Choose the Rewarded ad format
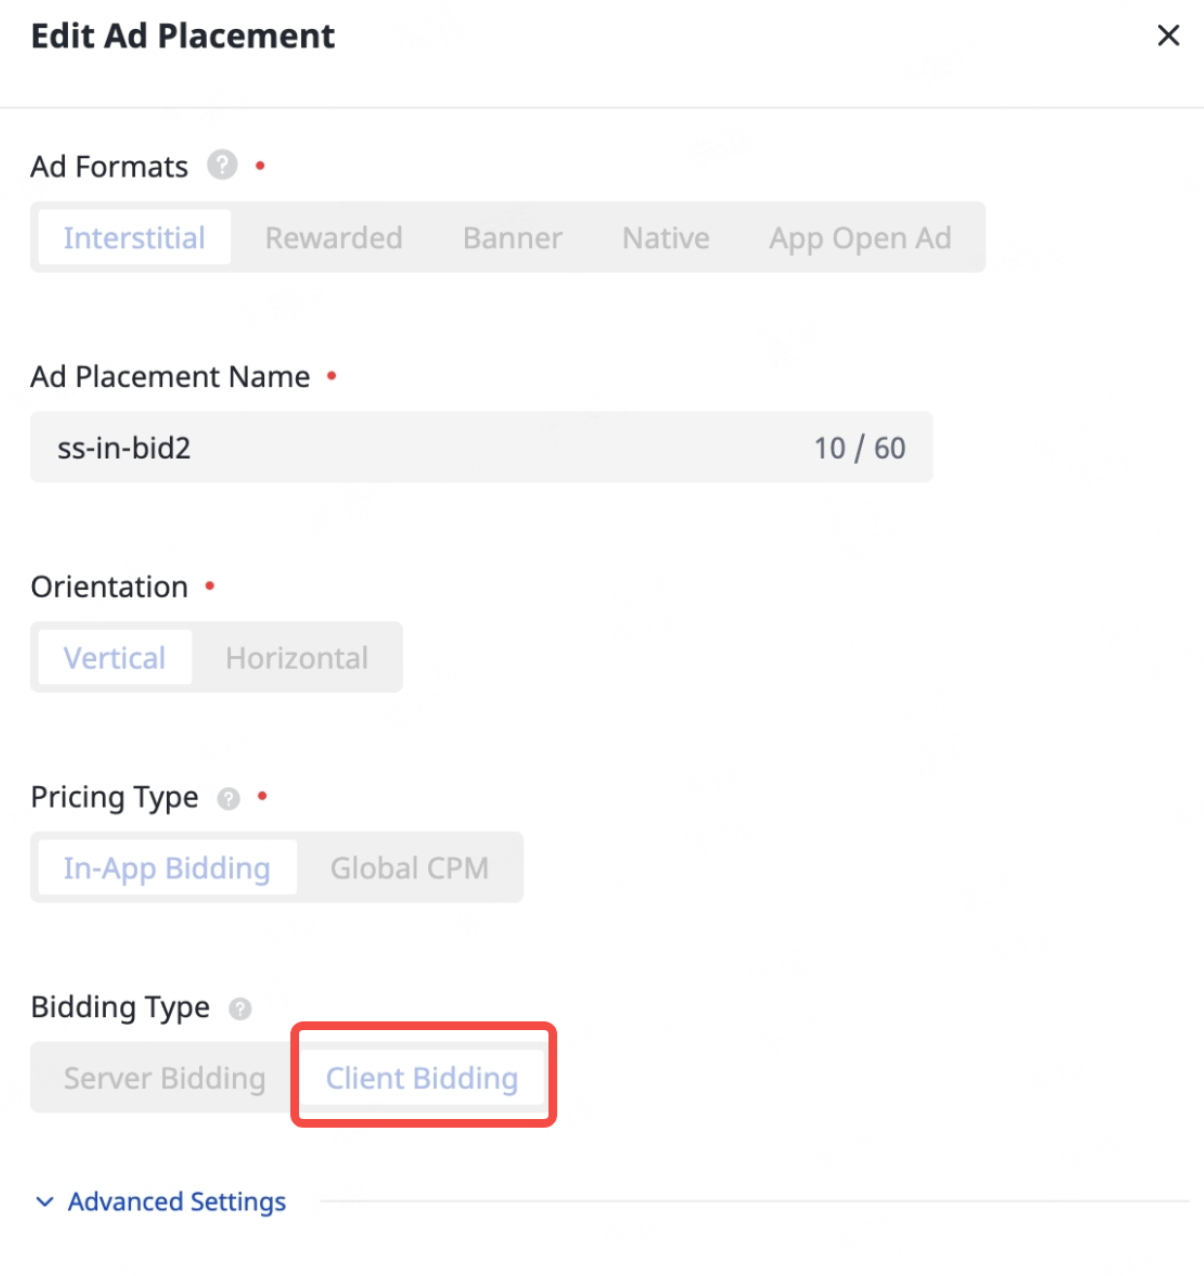The width and height of the screenshot is (1204, 1276). coord(333,238)
